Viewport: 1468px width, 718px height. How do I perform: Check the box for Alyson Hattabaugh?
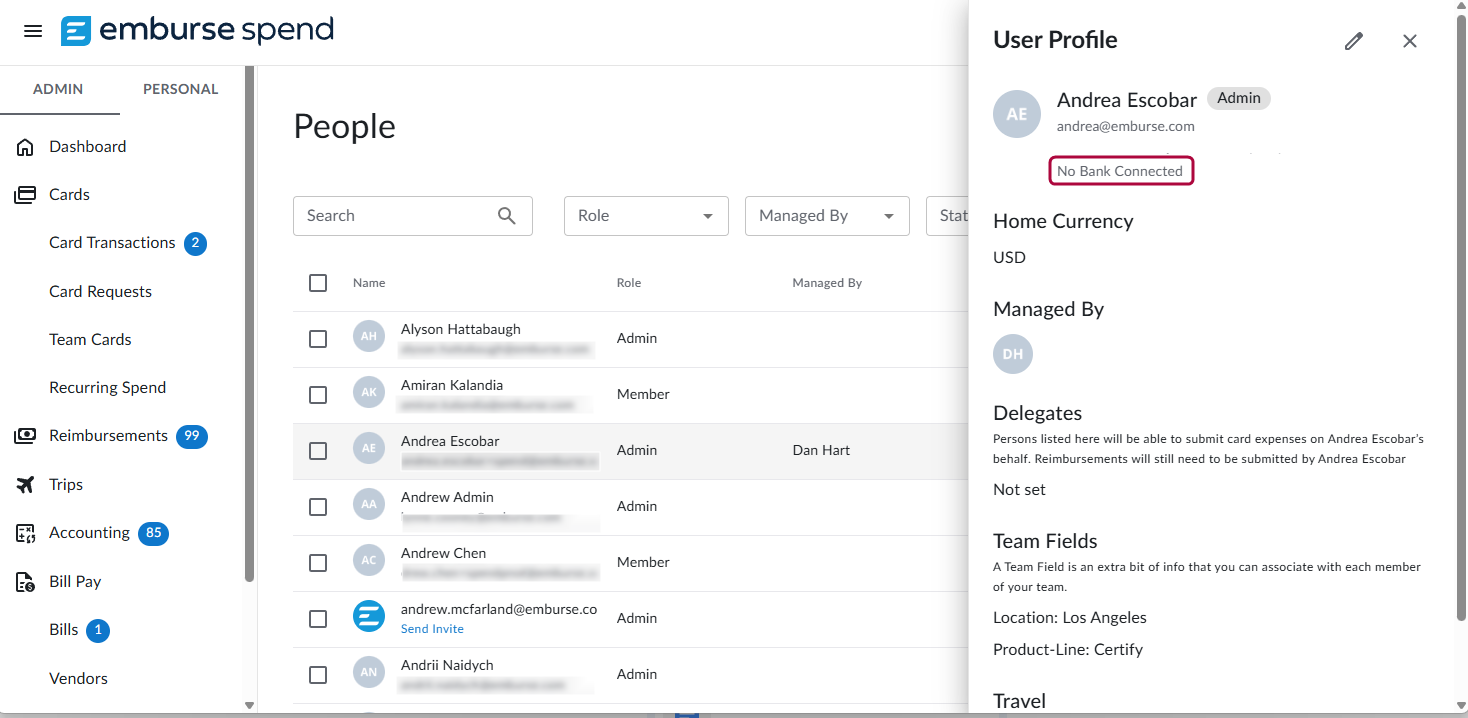pos(318,339)
